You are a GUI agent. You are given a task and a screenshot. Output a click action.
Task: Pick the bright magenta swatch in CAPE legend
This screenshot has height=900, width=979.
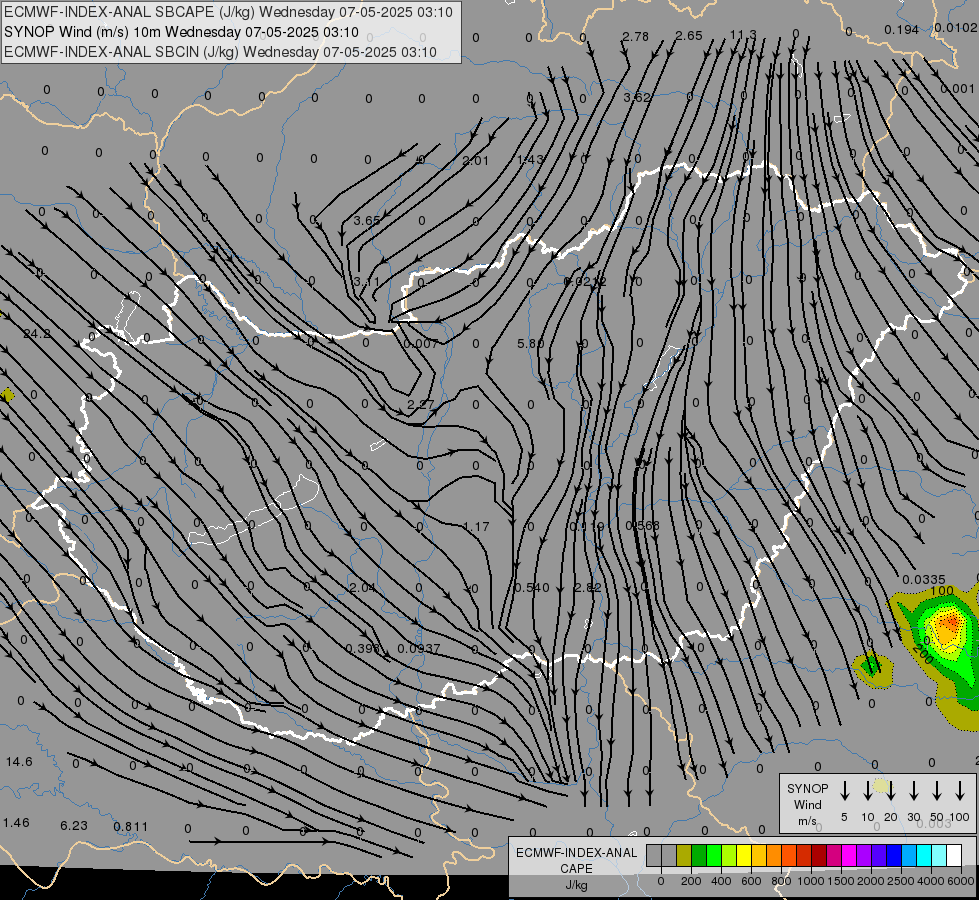pos(849,856)
